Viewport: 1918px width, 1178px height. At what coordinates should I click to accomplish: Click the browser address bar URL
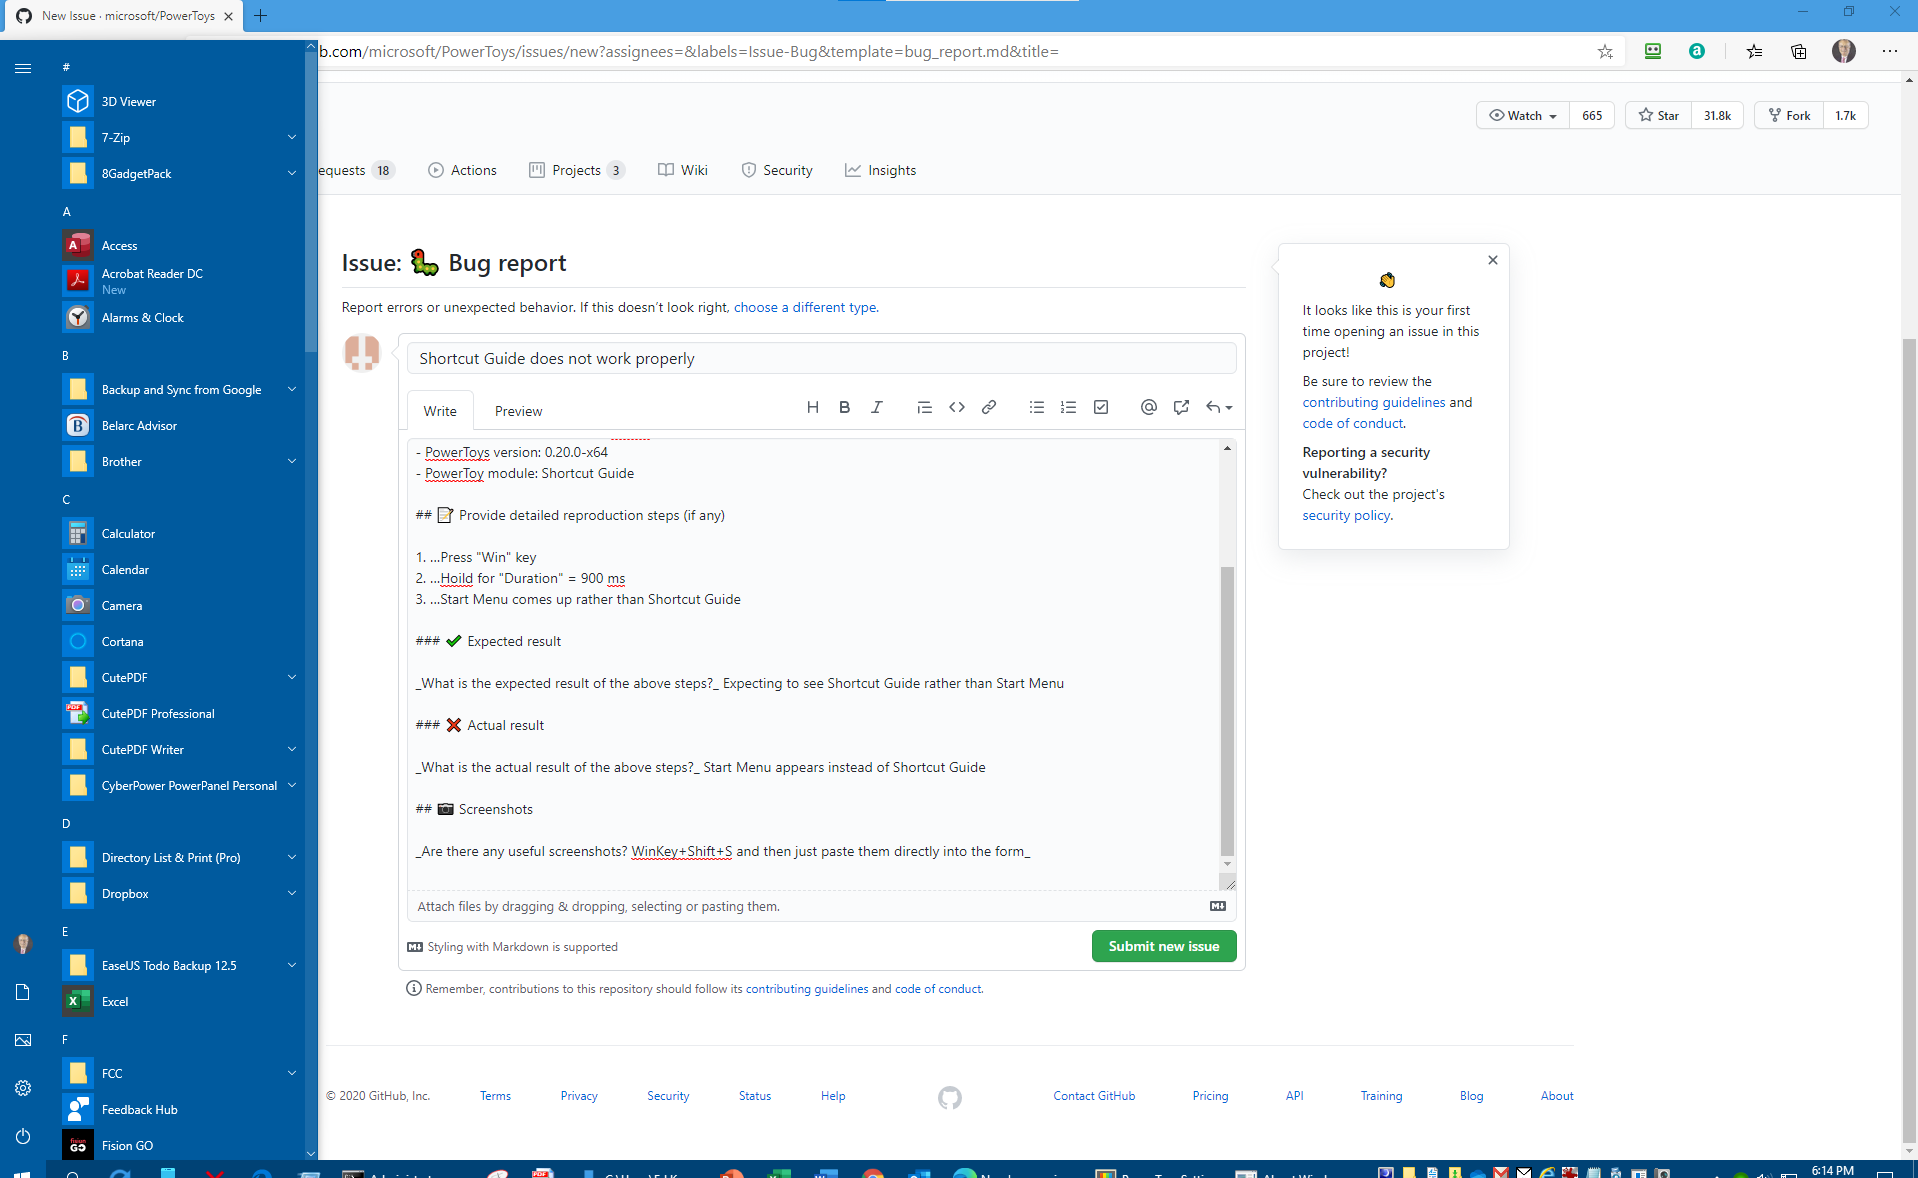690,51
